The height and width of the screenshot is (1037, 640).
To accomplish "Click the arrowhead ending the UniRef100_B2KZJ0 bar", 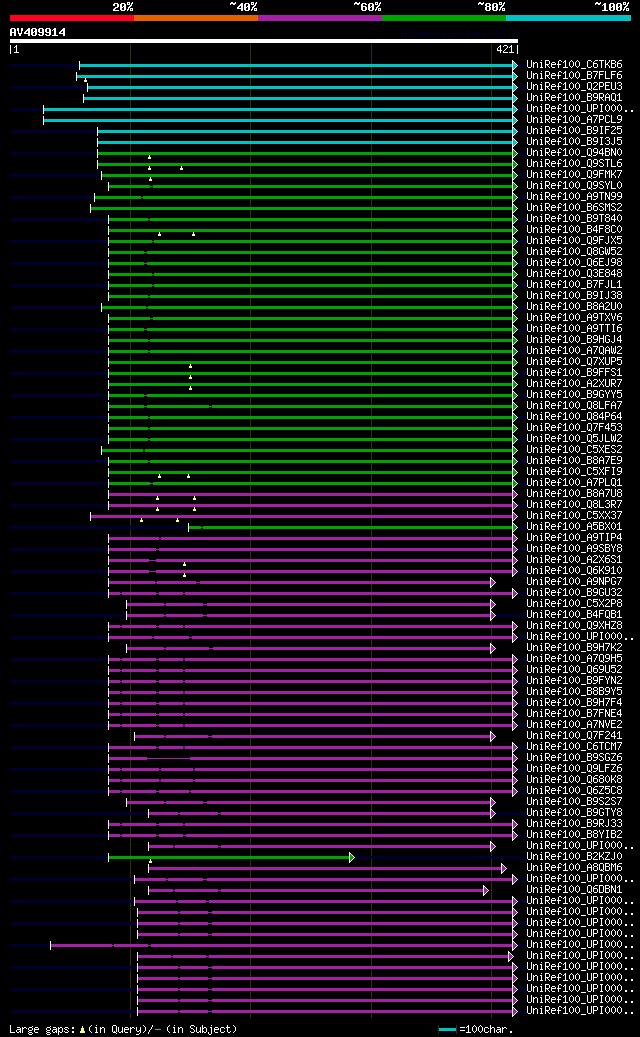I will point(352,857).
